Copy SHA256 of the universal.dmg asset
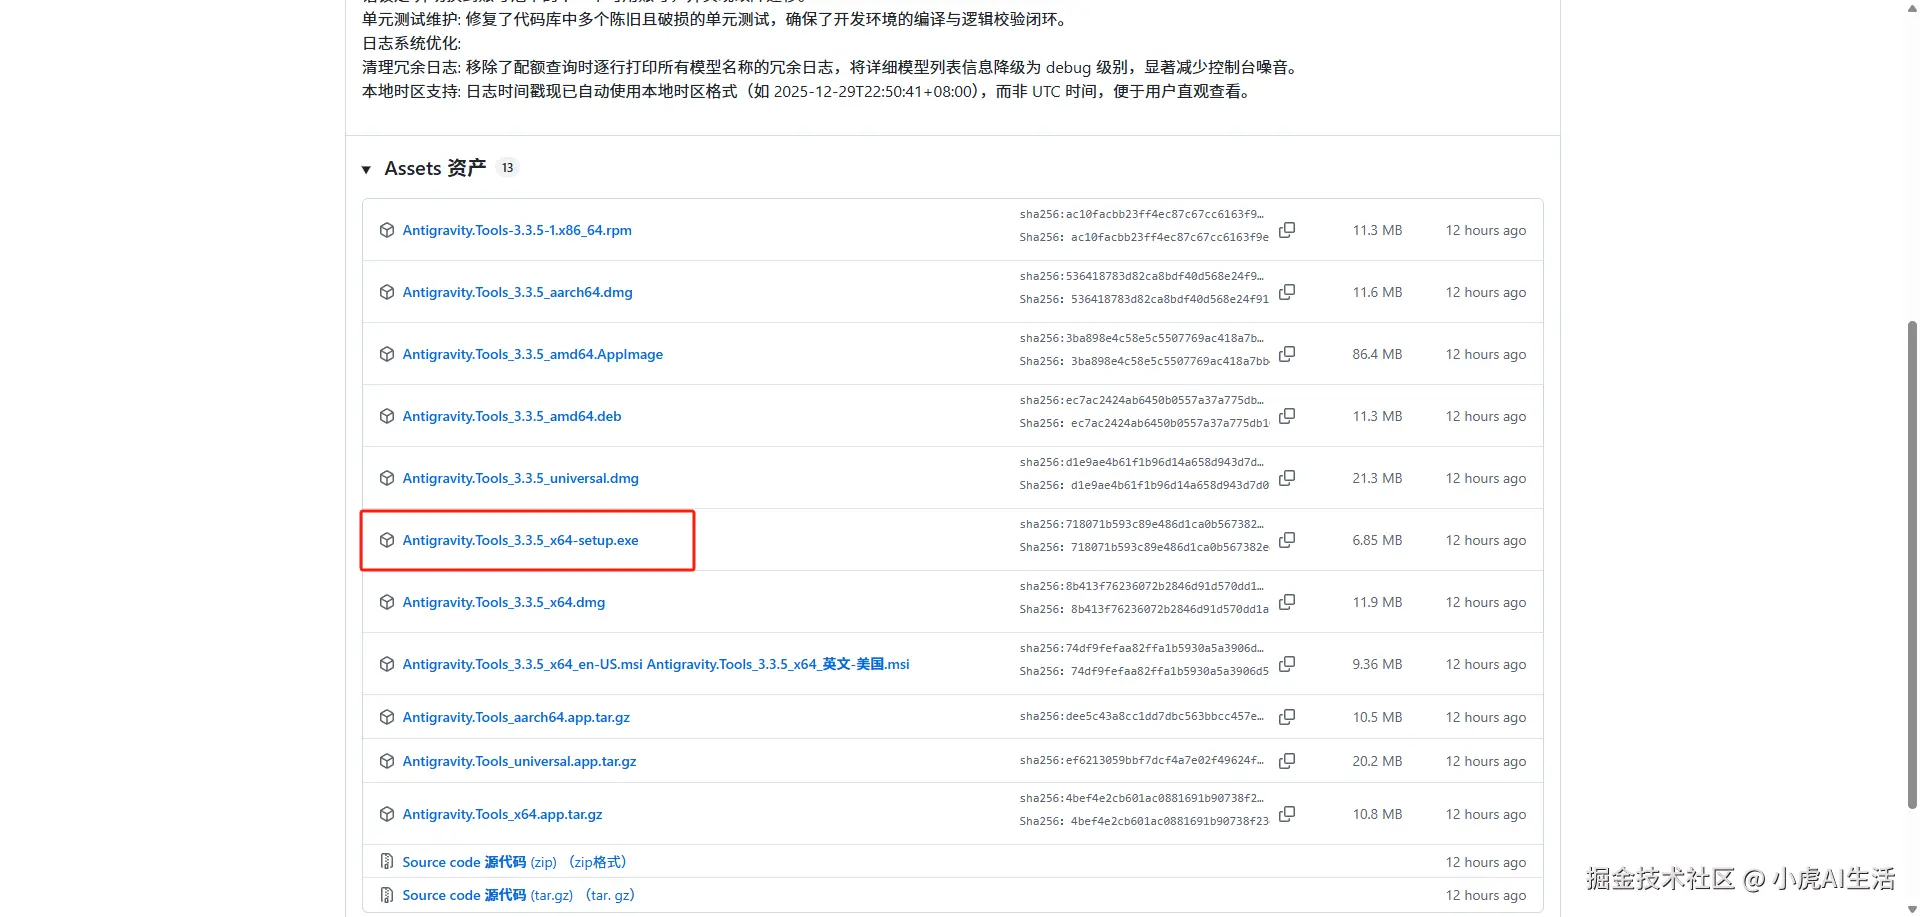Screen dimensions: 1920x917 click(1287, 478)
